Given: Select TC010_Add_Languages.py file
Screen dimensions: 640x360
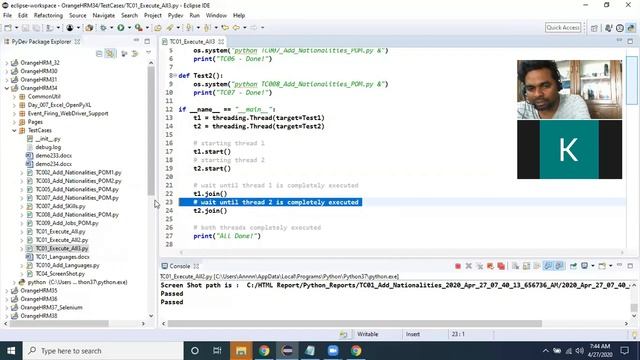Looking at the screenshot, I should [67, 265].
